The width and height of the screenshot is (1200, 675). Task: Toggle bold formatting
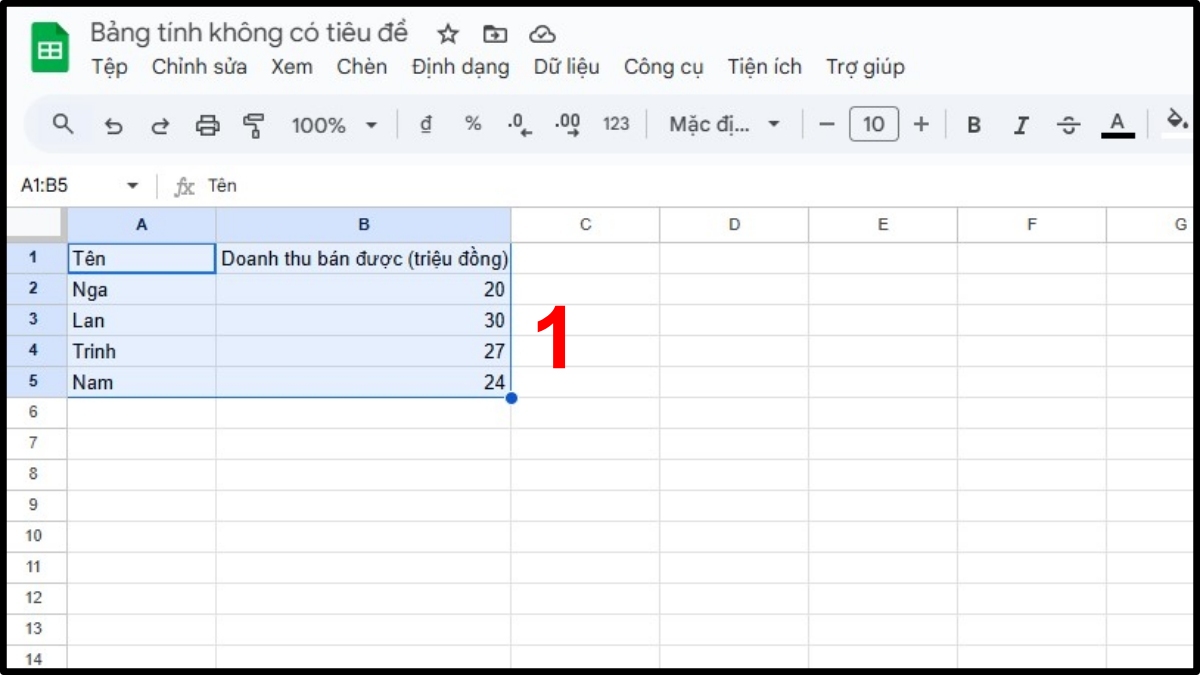pos(973,125)
